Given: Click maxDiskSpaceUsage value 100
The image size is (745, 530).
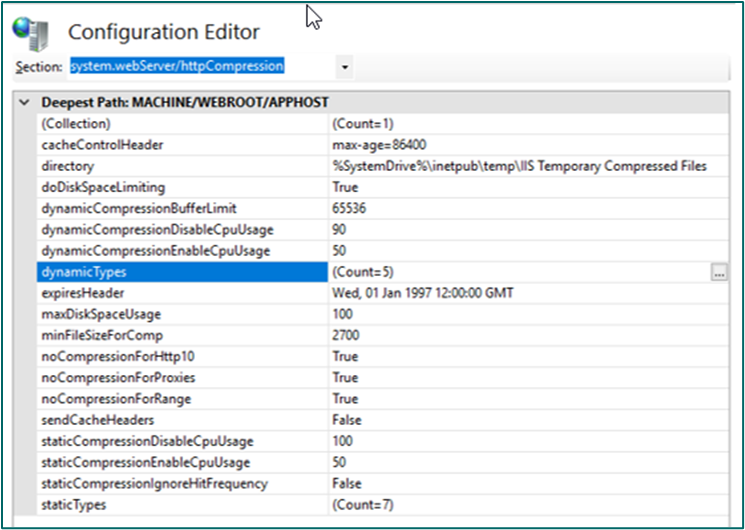Looking at the screenshot, I should tap(342, 314).
